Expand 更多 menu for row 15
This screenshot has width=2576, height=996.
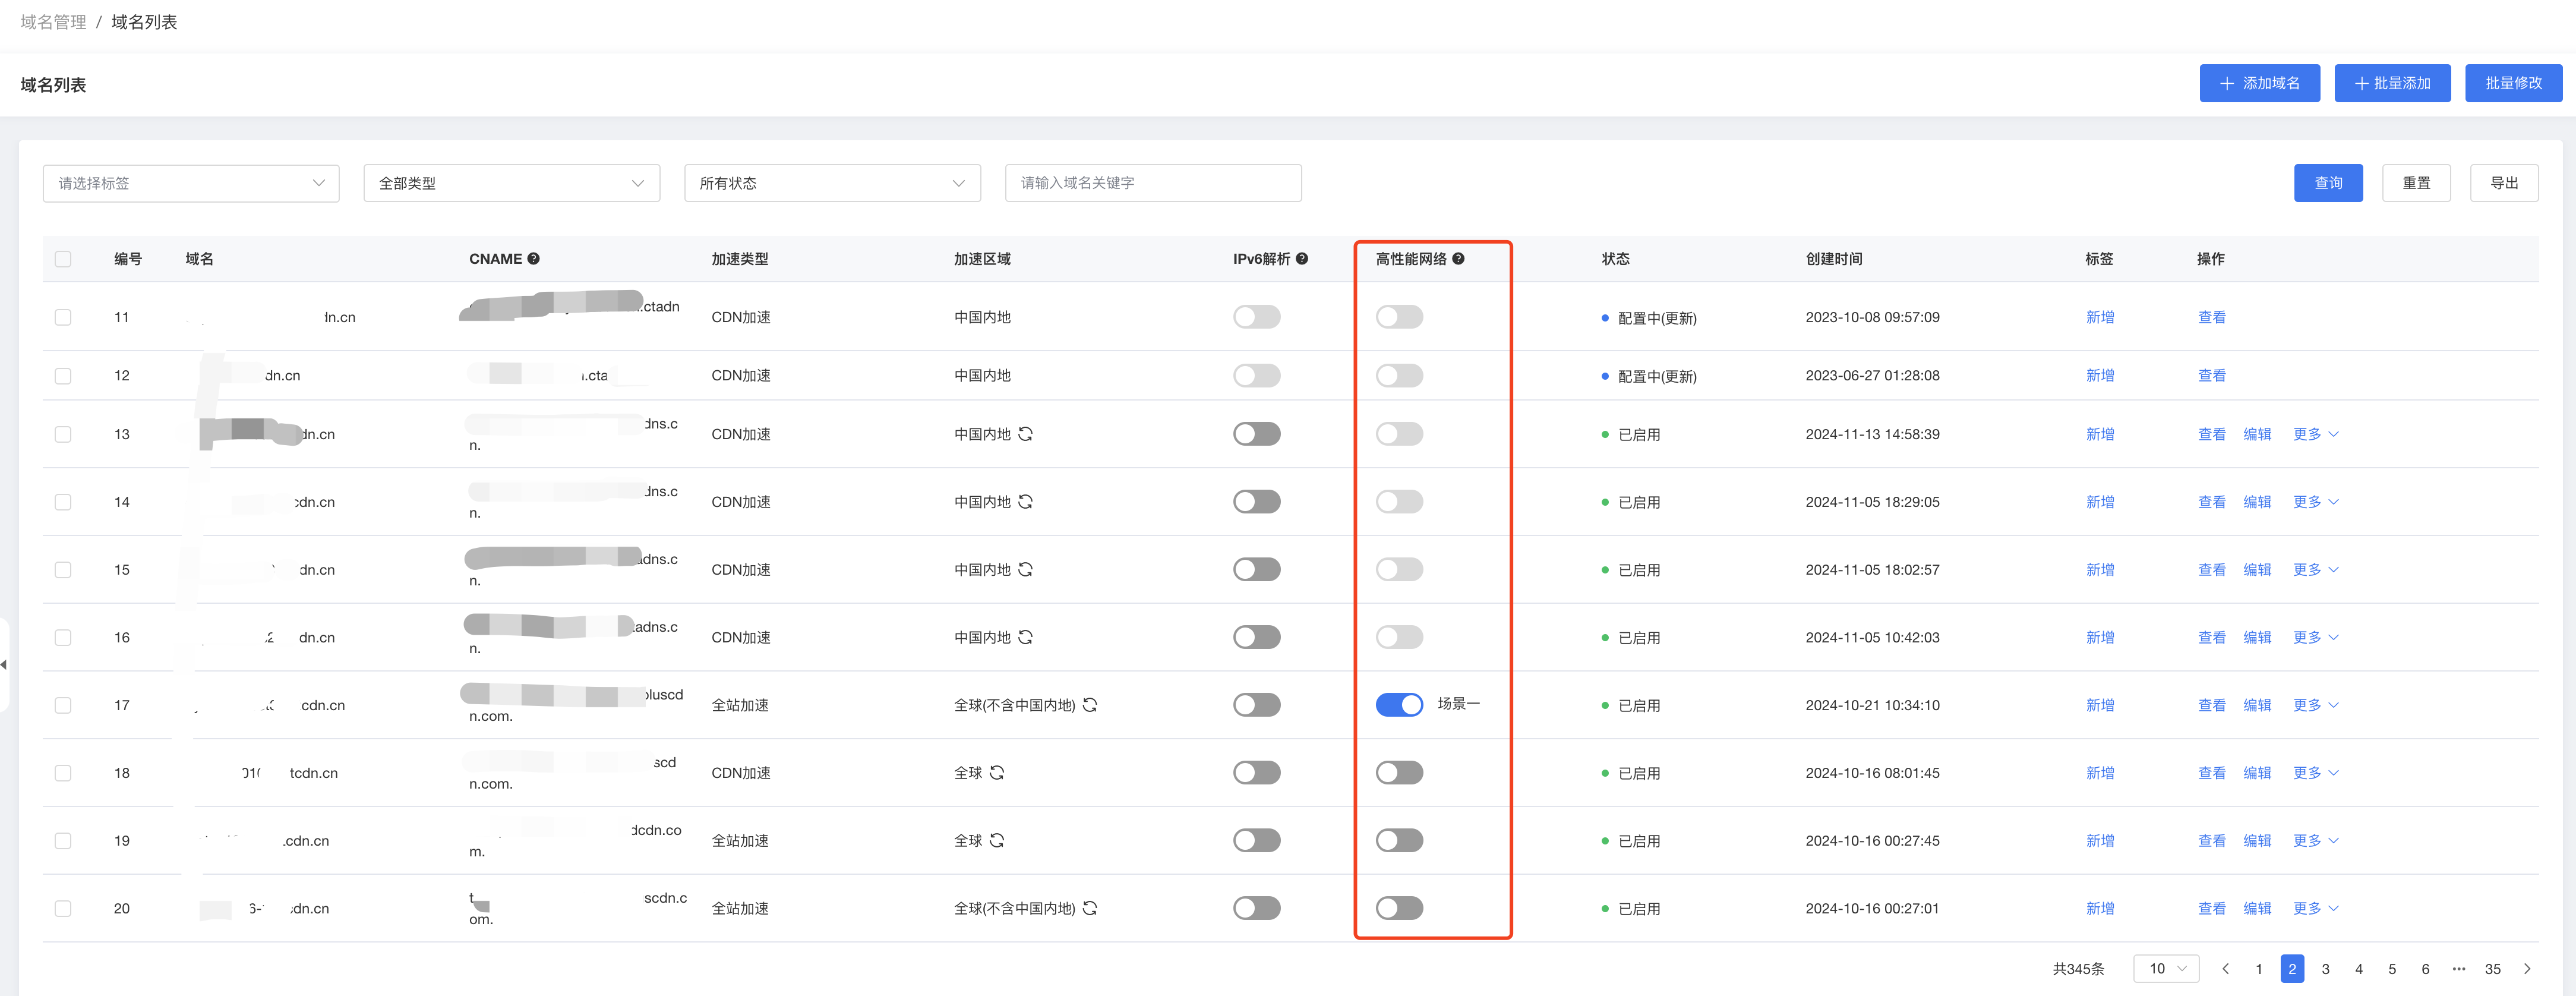tap(2315, 570)
